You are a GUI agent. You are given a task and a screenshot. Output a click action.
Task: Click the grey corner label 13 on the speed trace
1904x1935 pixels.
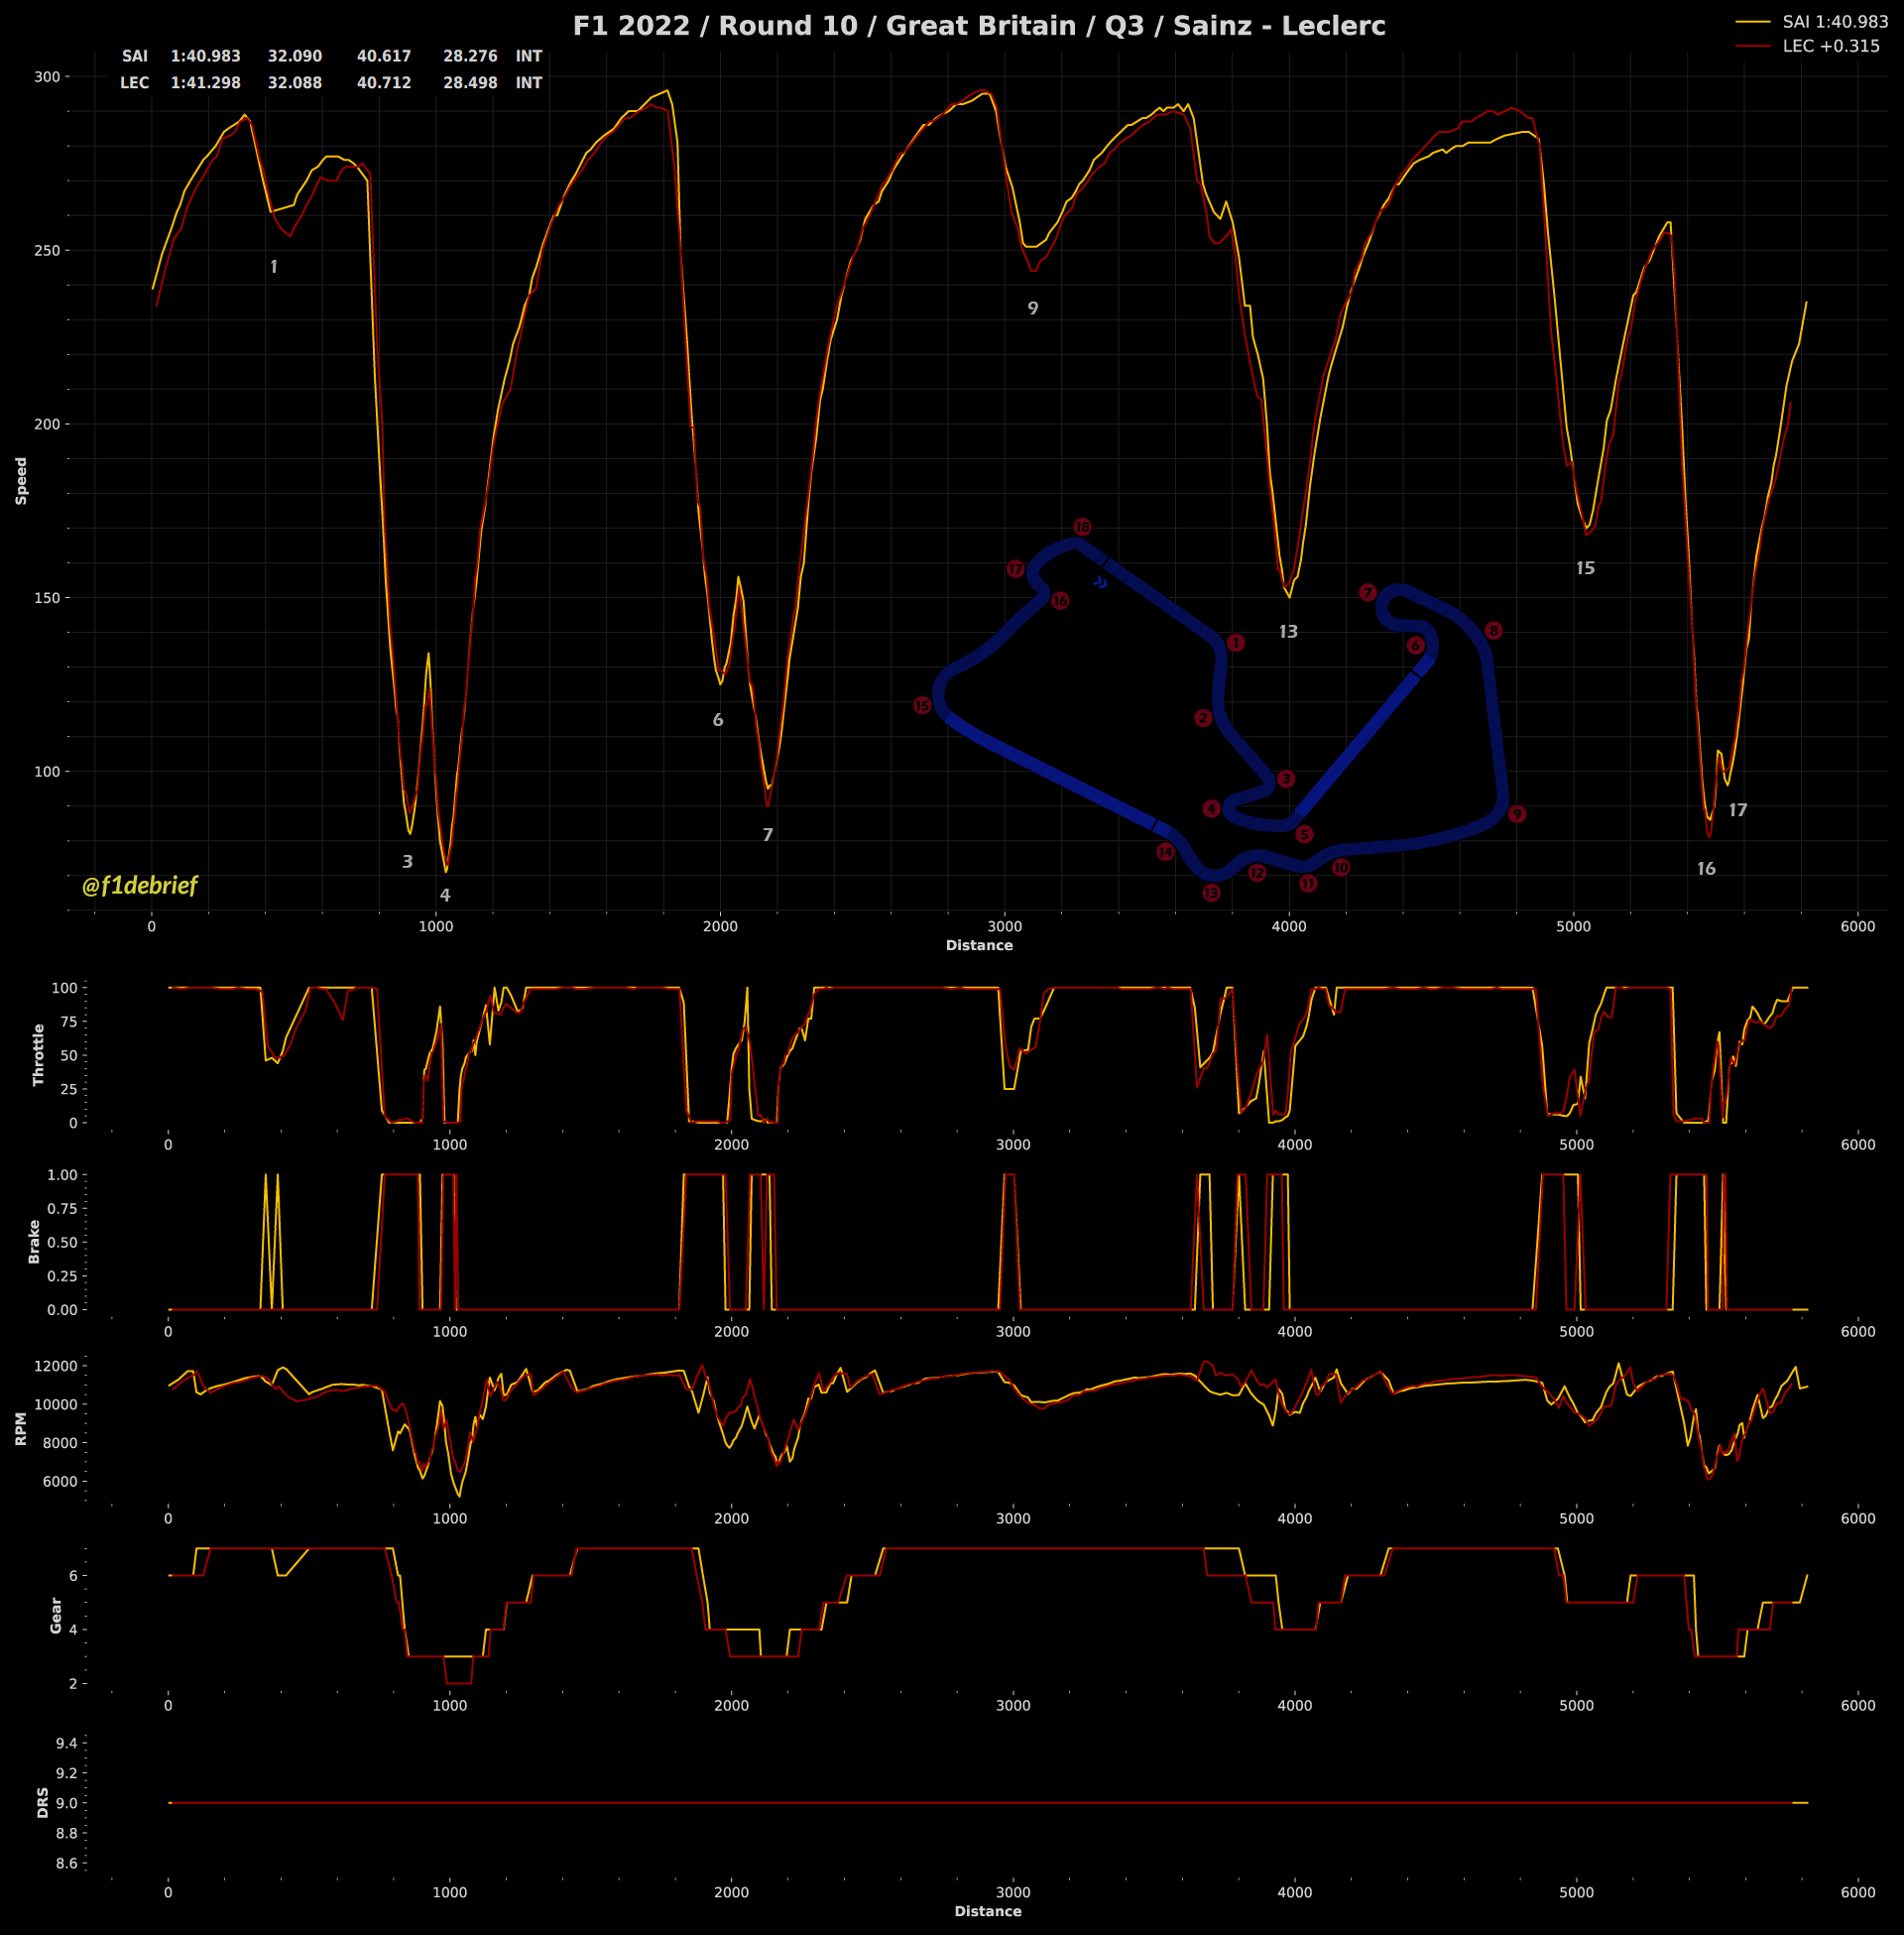coord(1289,632)
